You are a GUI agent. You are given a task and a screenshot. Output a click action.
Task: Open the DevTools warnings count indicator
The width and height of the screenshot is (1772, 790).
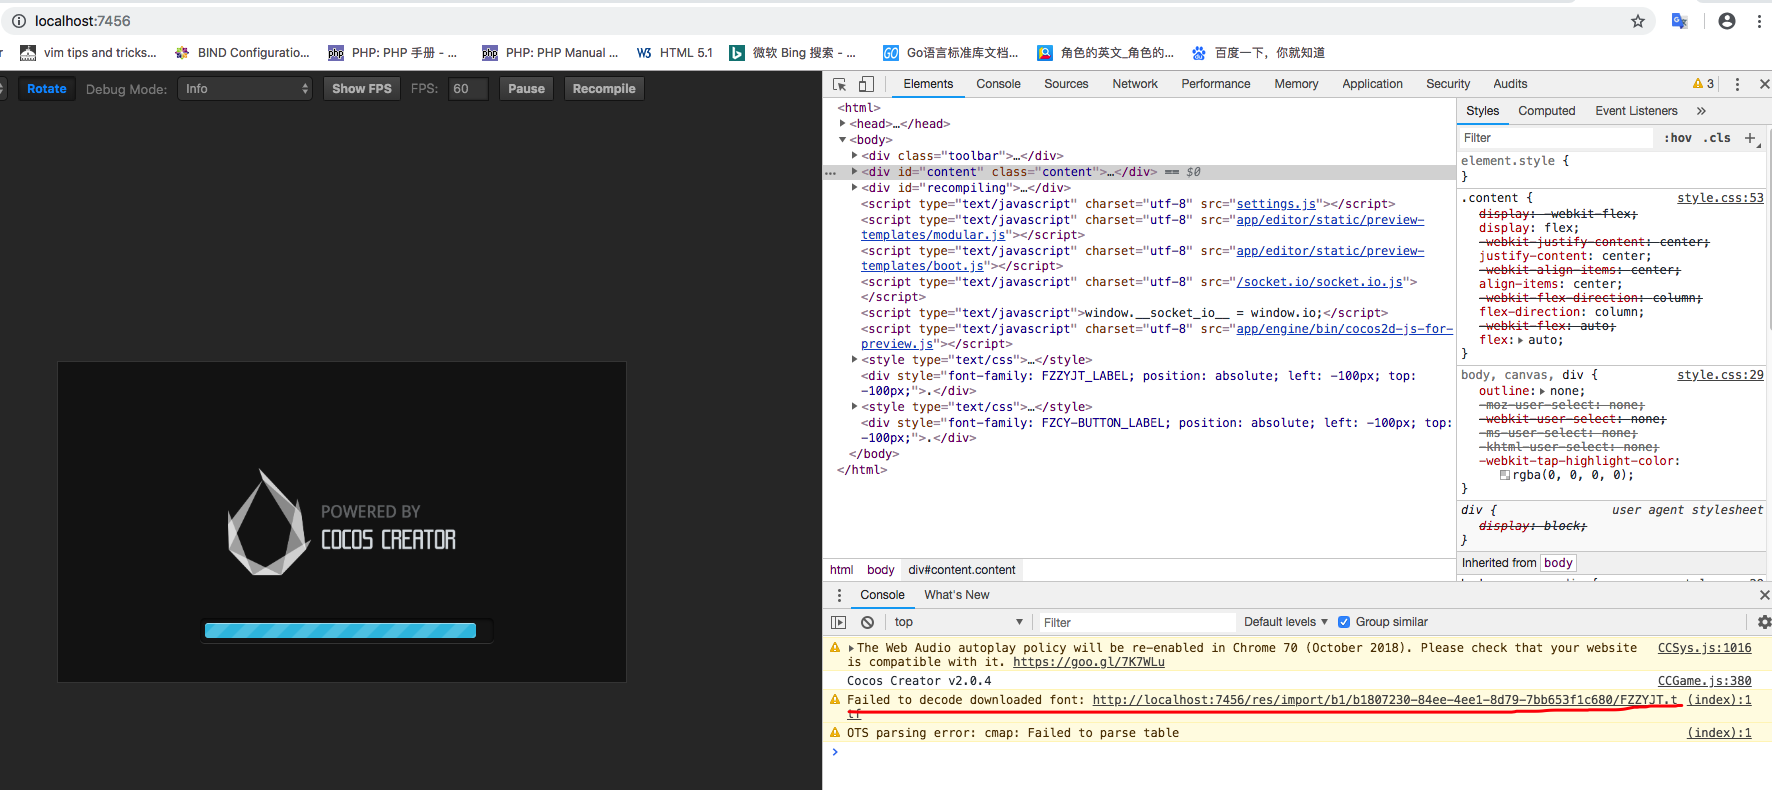[1703, 84]
